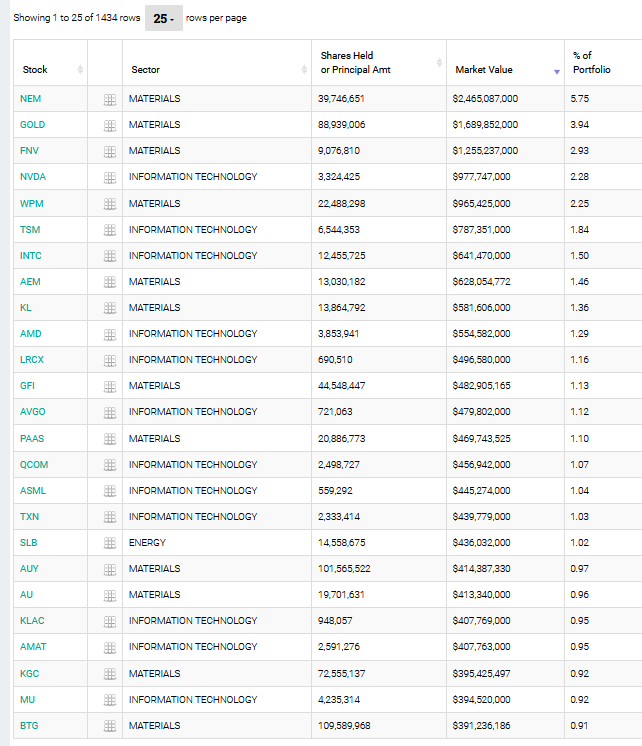
Task: Open the NEM stock link
Action: (30, 98)
